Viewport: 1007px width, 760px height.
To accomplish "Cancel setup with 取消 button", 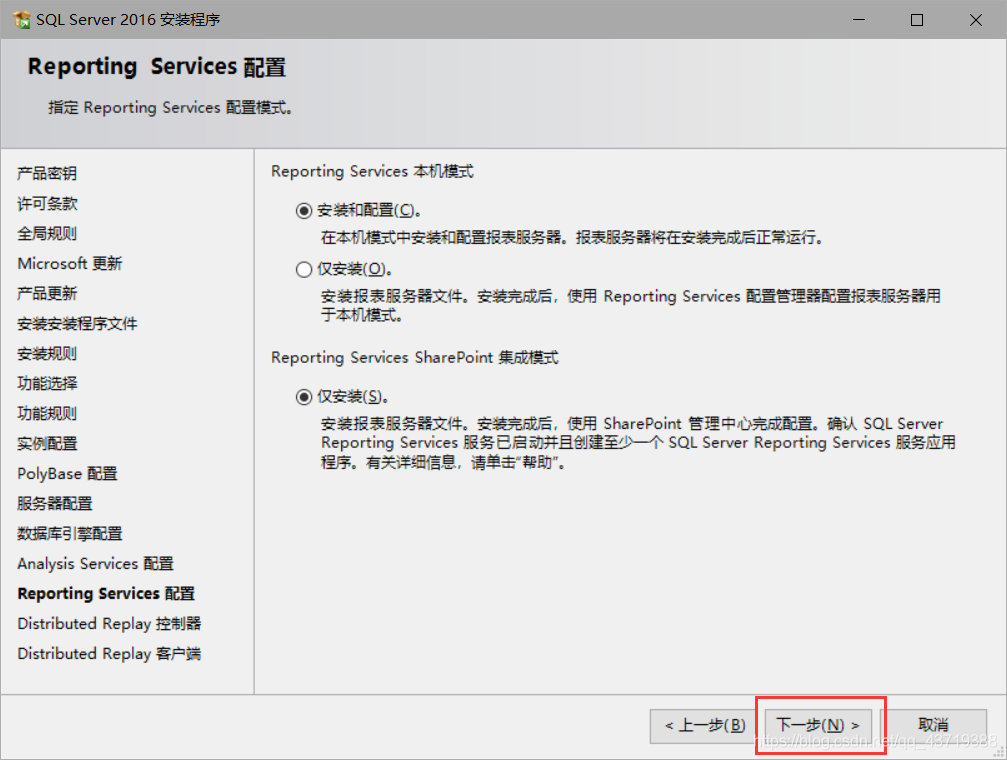I will pos(933,726).
